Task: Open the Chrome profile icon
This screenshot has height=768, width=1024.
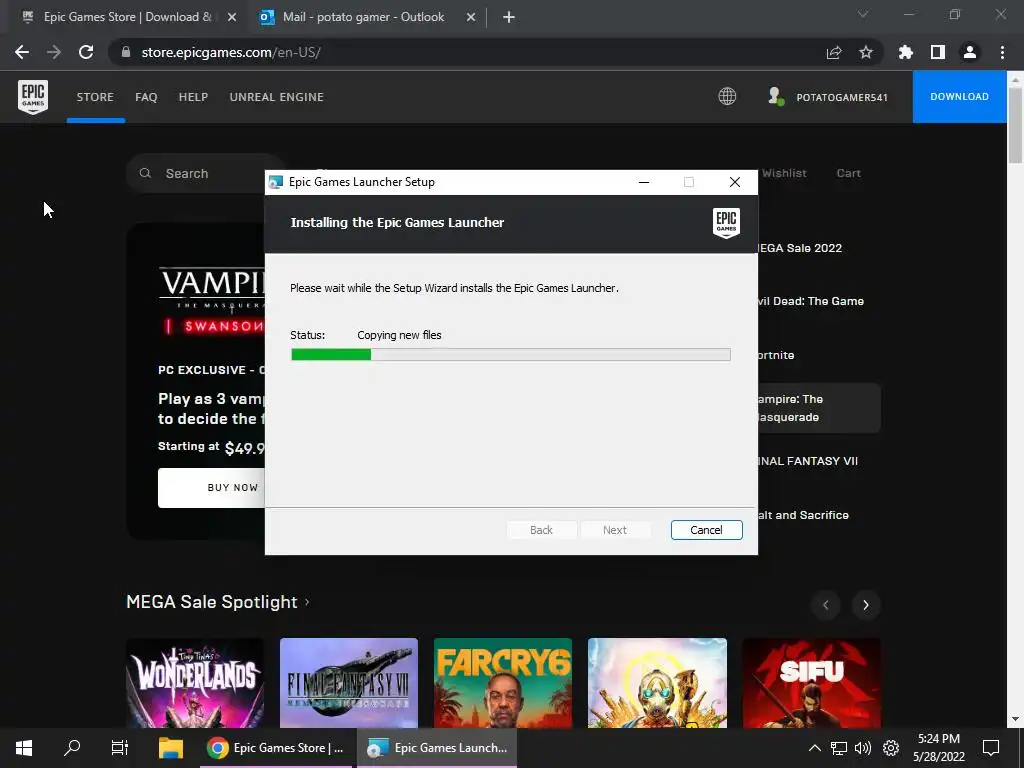Action: click(970, 52)
